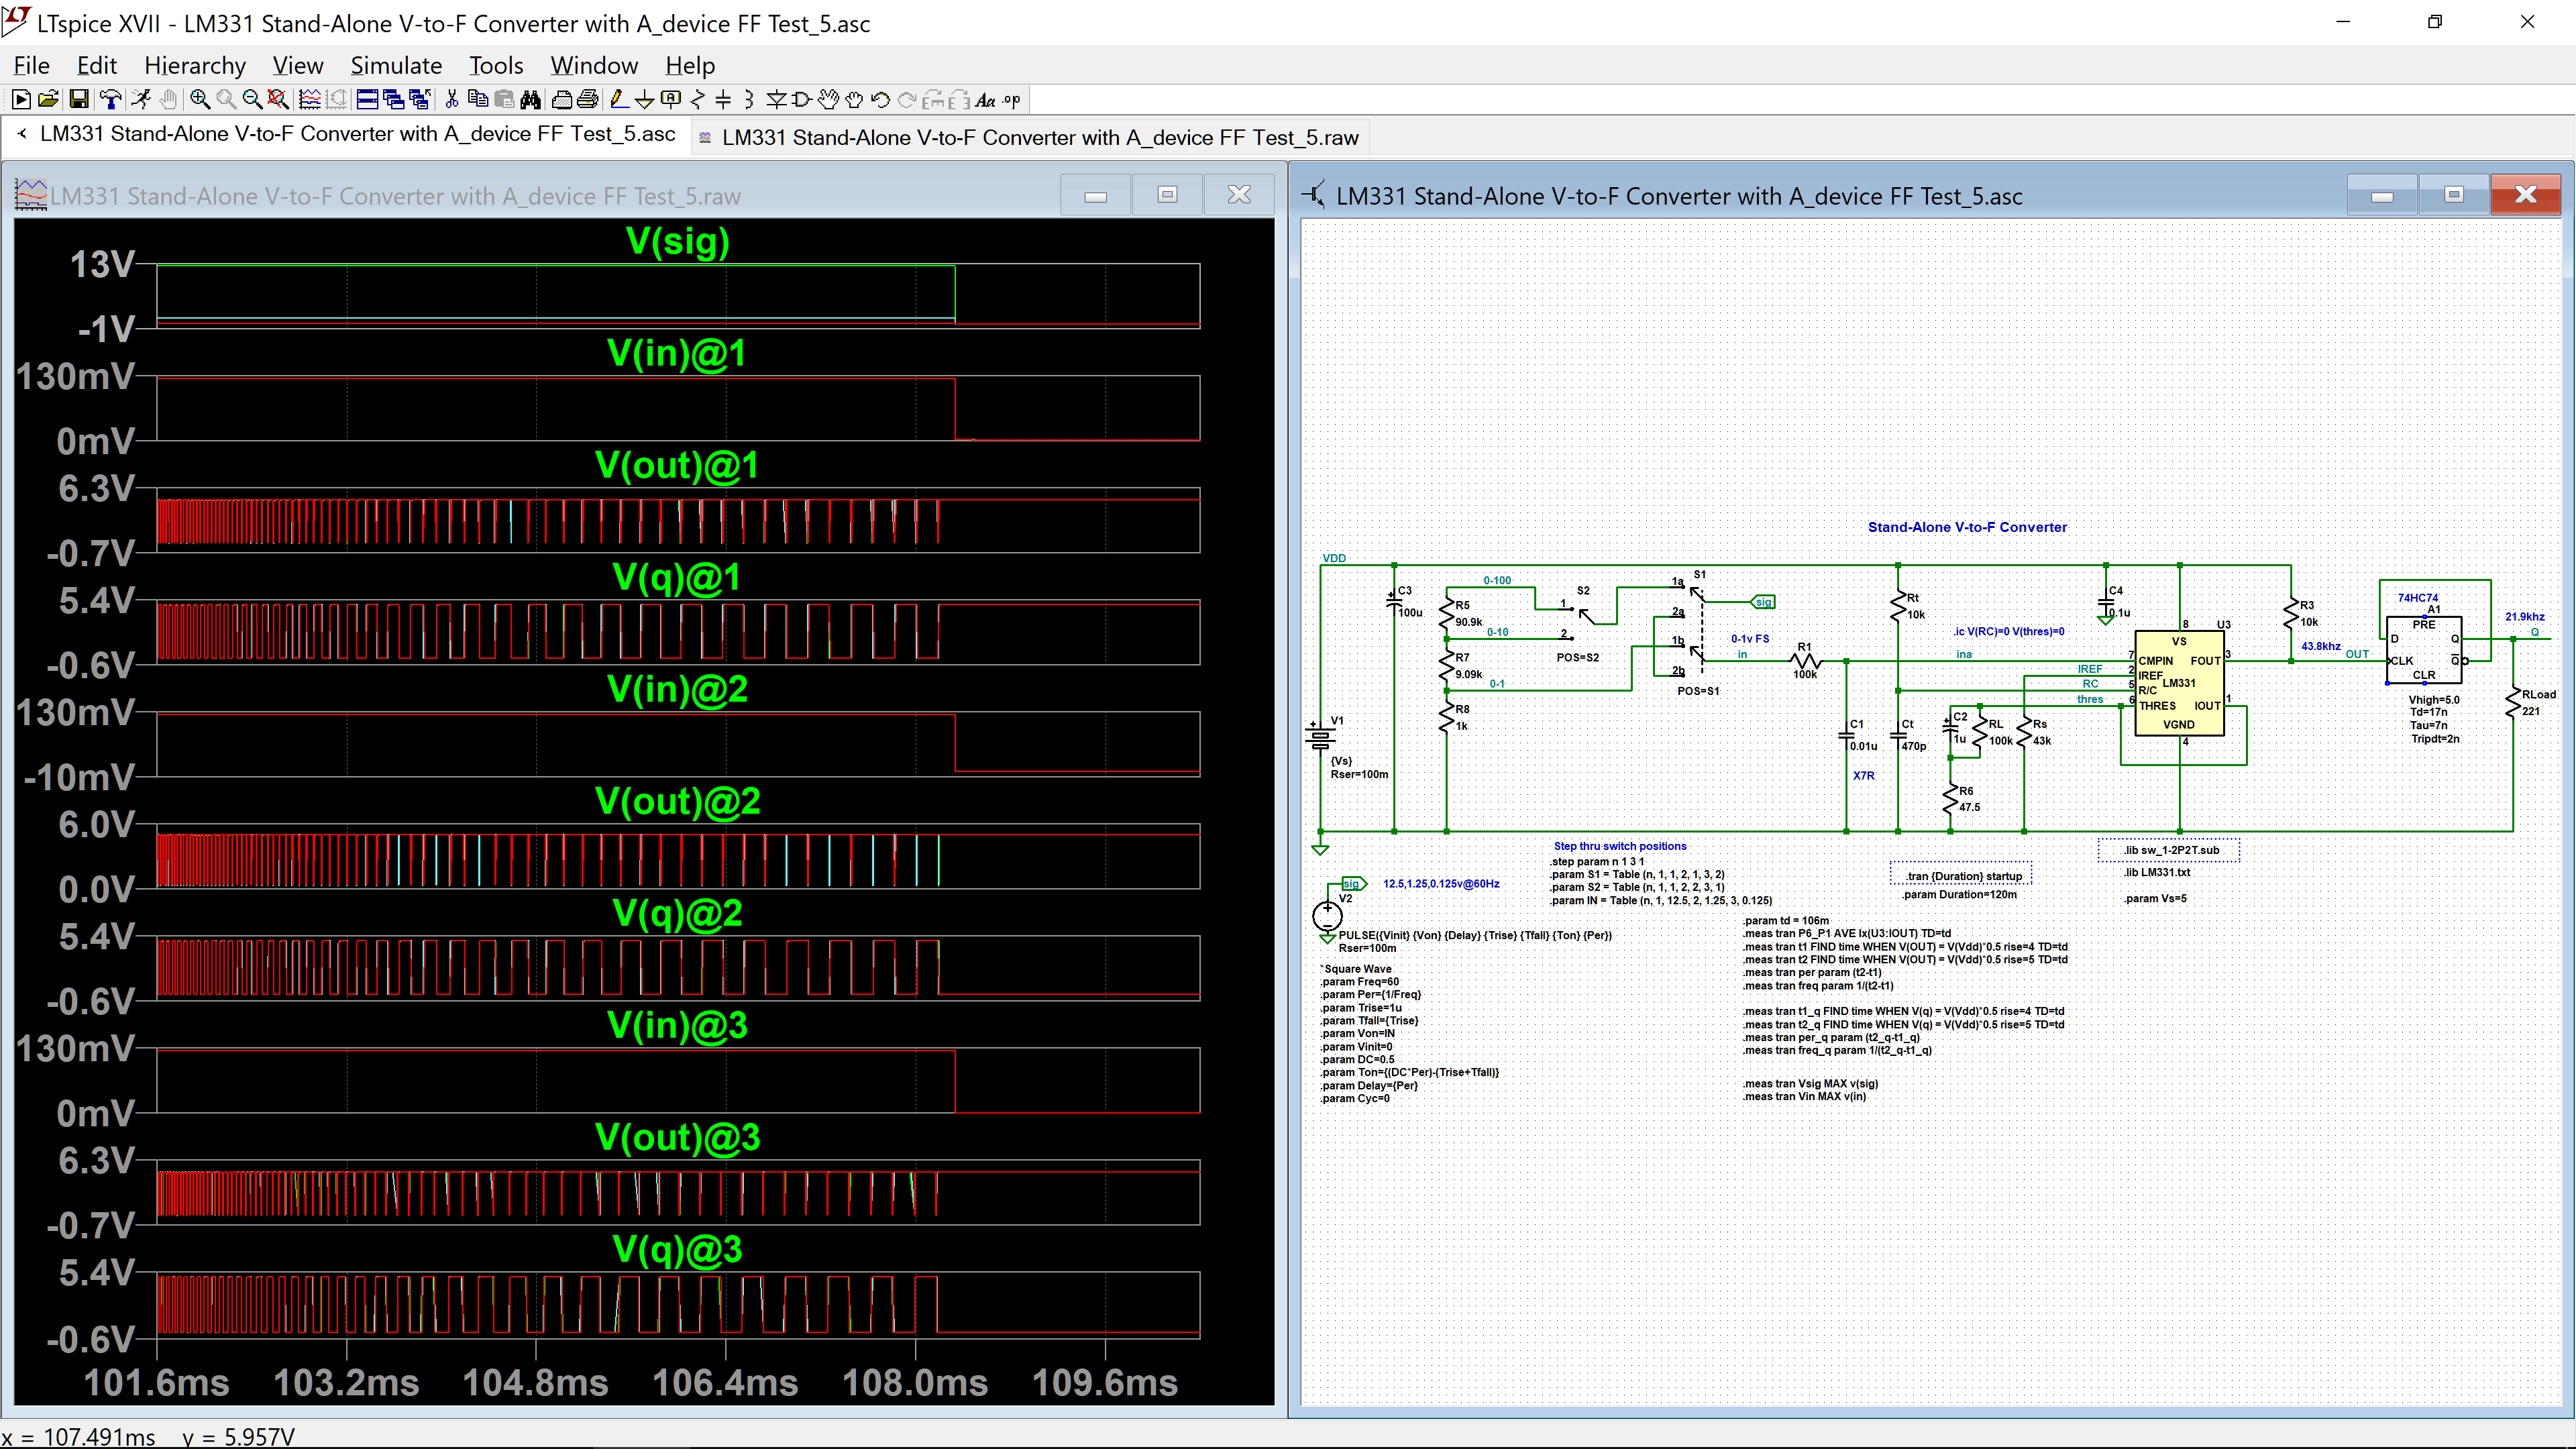Click the New Schematic toolbar icon

tap(20, 99)
